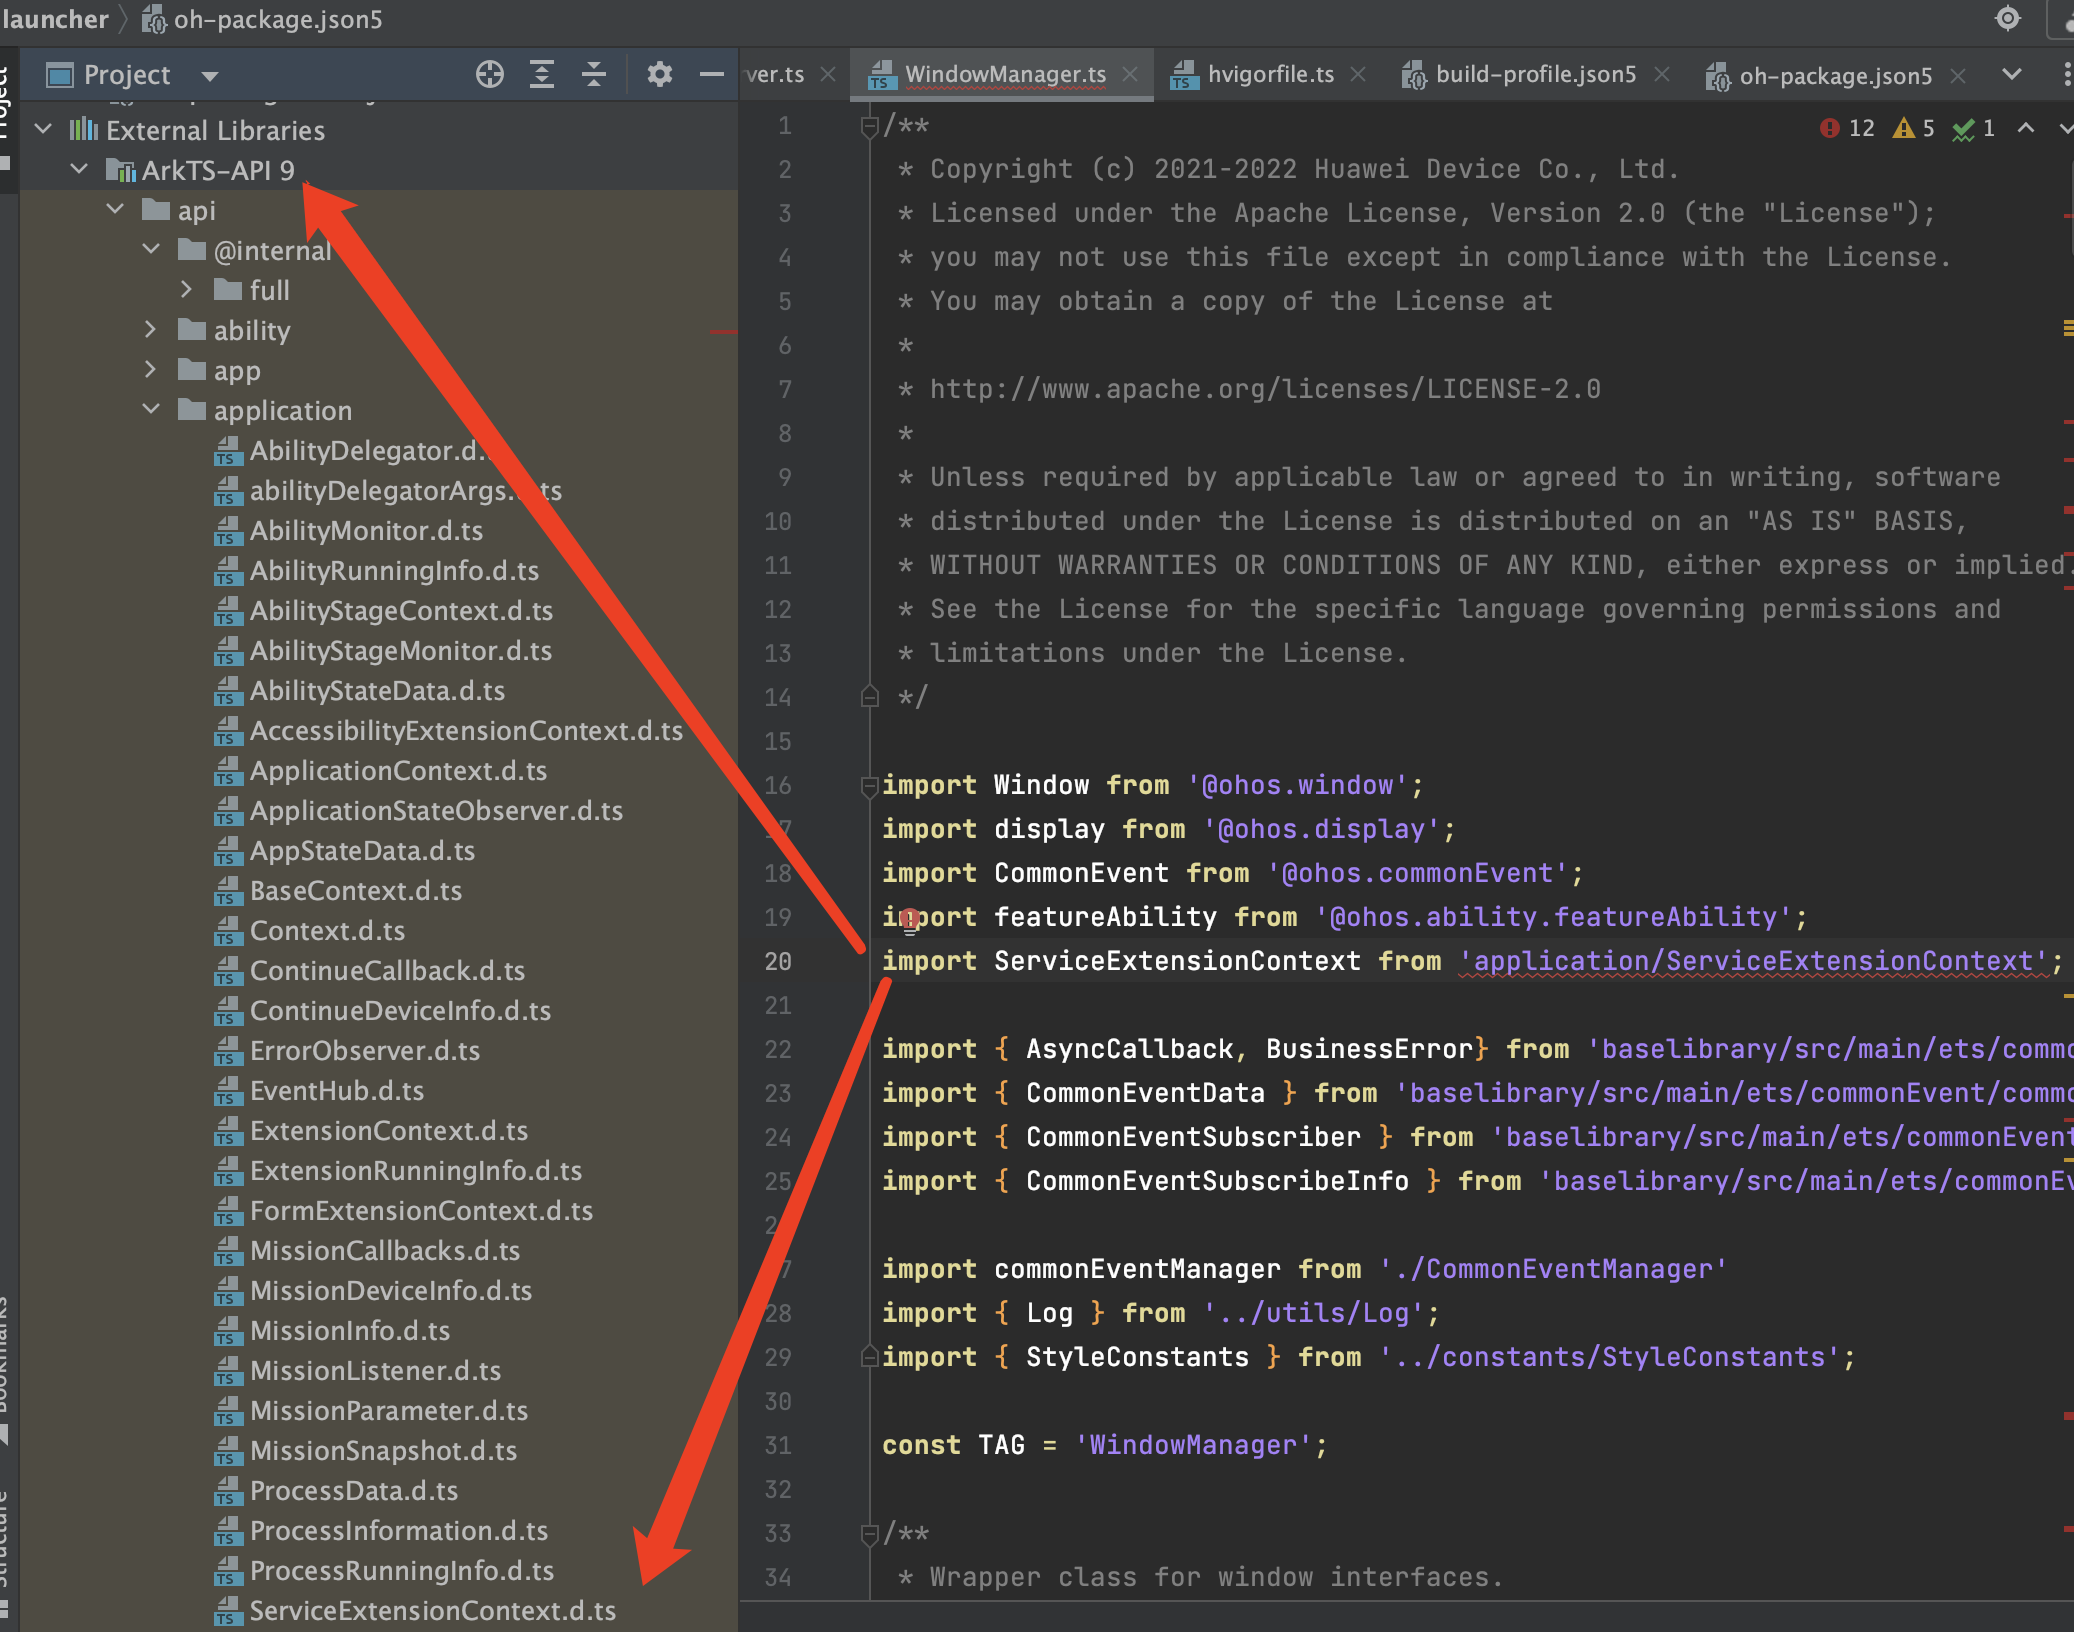Click the fold toggle at line 33 comment
Image resolution: width=2074 pixels, height=1632 pixels.
pos(869,1534)
